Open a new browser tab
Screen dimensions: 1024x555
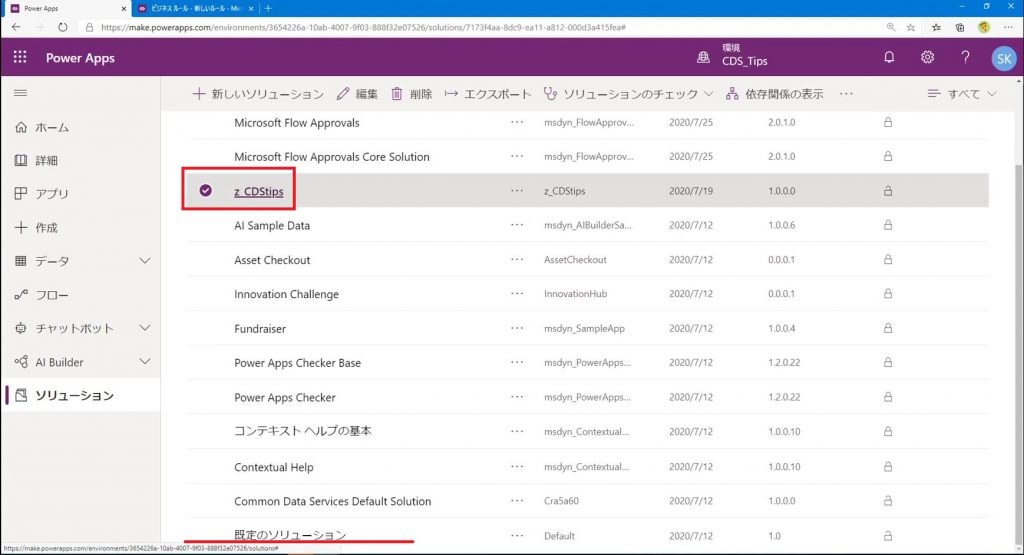(x=268, y=8)
